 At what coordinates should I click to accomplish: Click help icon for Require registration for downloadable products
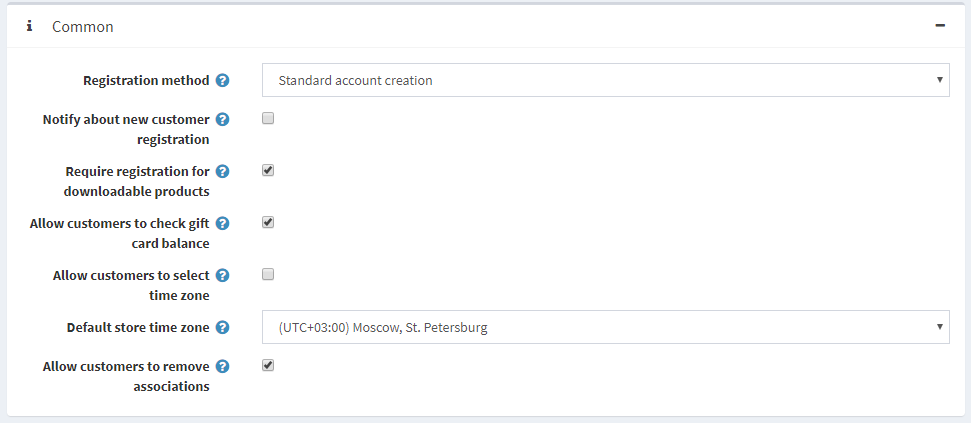click(x=222, y=171)
